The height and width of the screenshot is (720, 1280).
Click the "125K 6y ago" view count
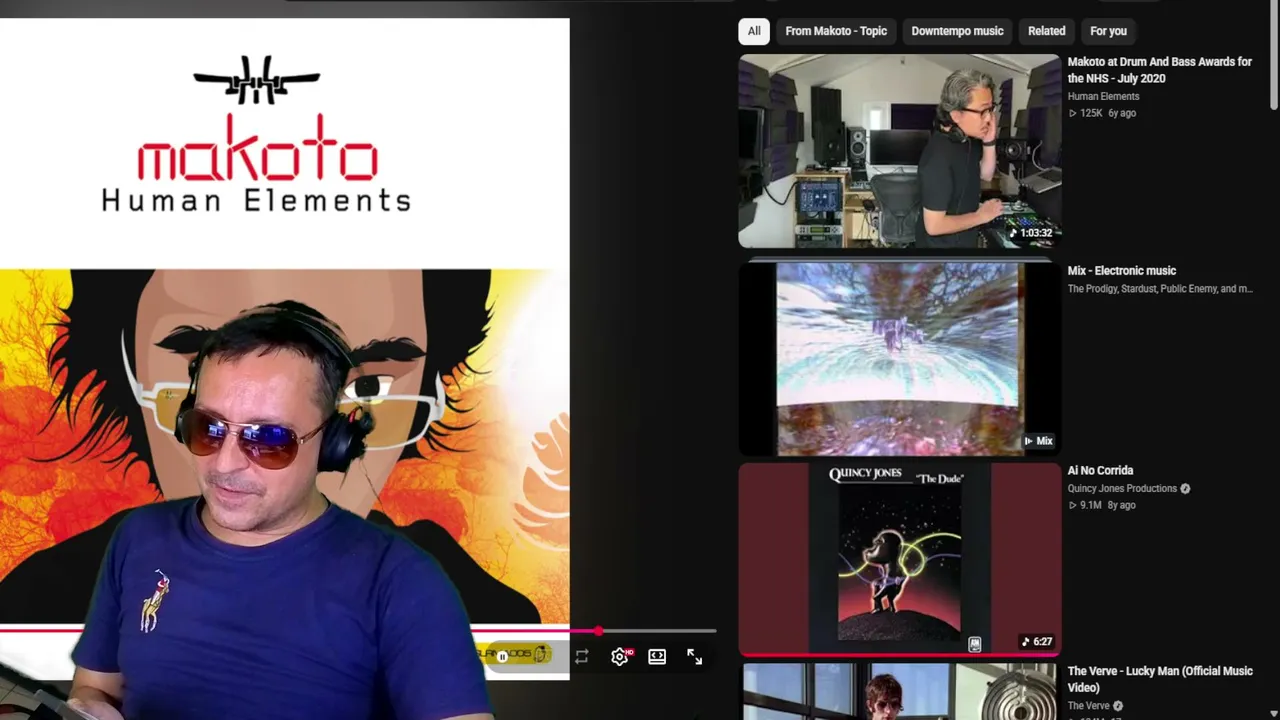[1102, 114]
